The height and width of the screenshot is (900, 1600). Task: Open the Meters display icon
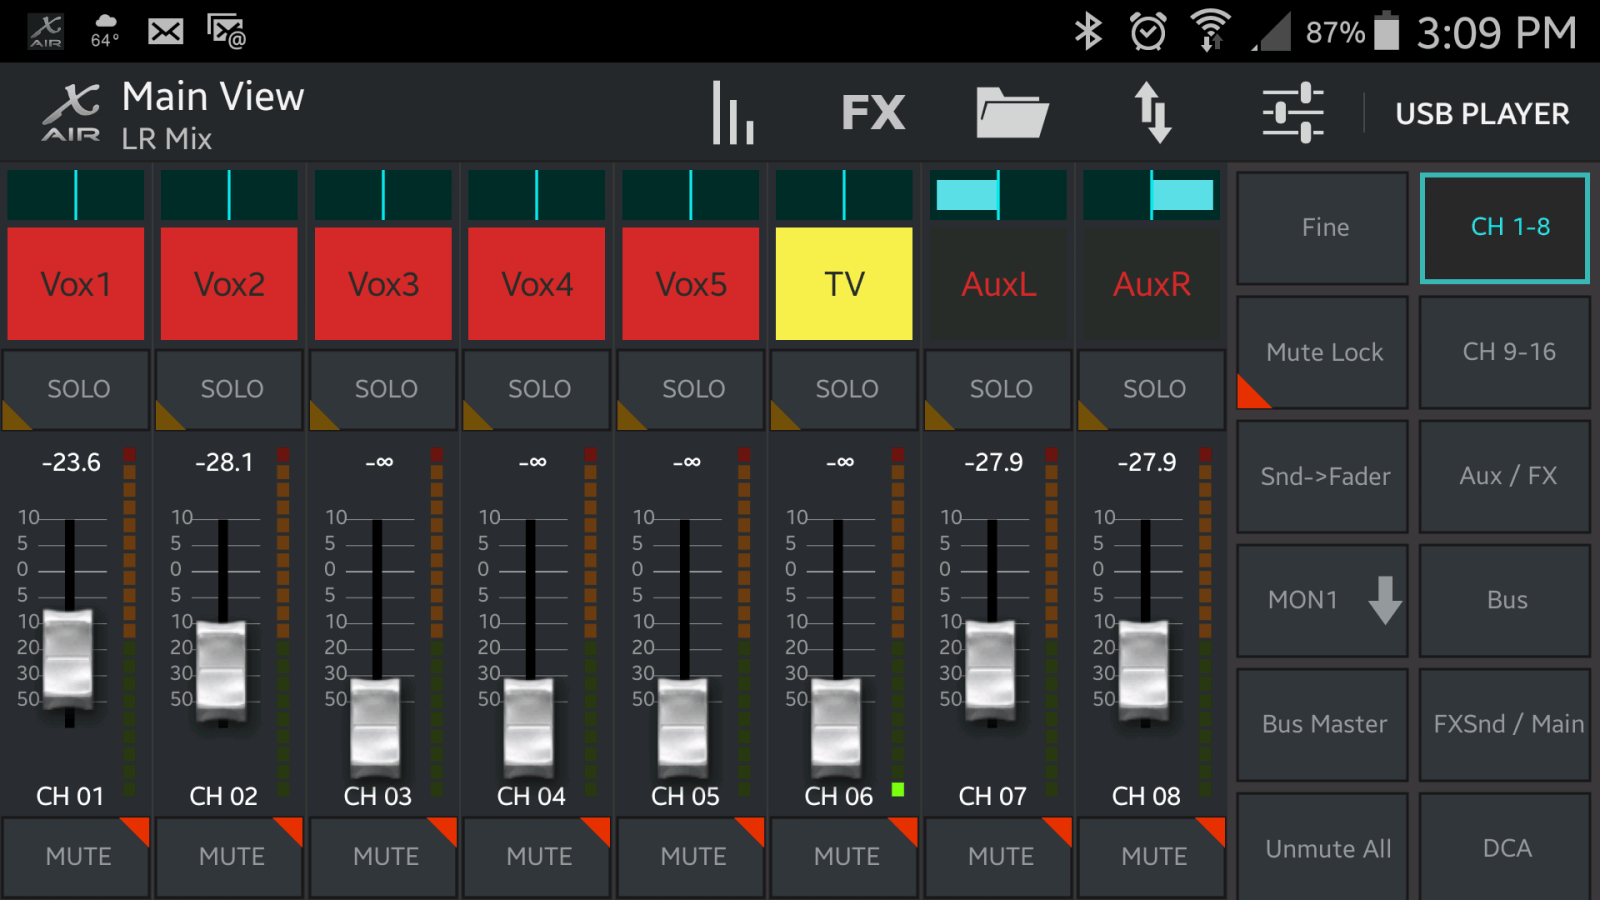[x=733, y=112]
